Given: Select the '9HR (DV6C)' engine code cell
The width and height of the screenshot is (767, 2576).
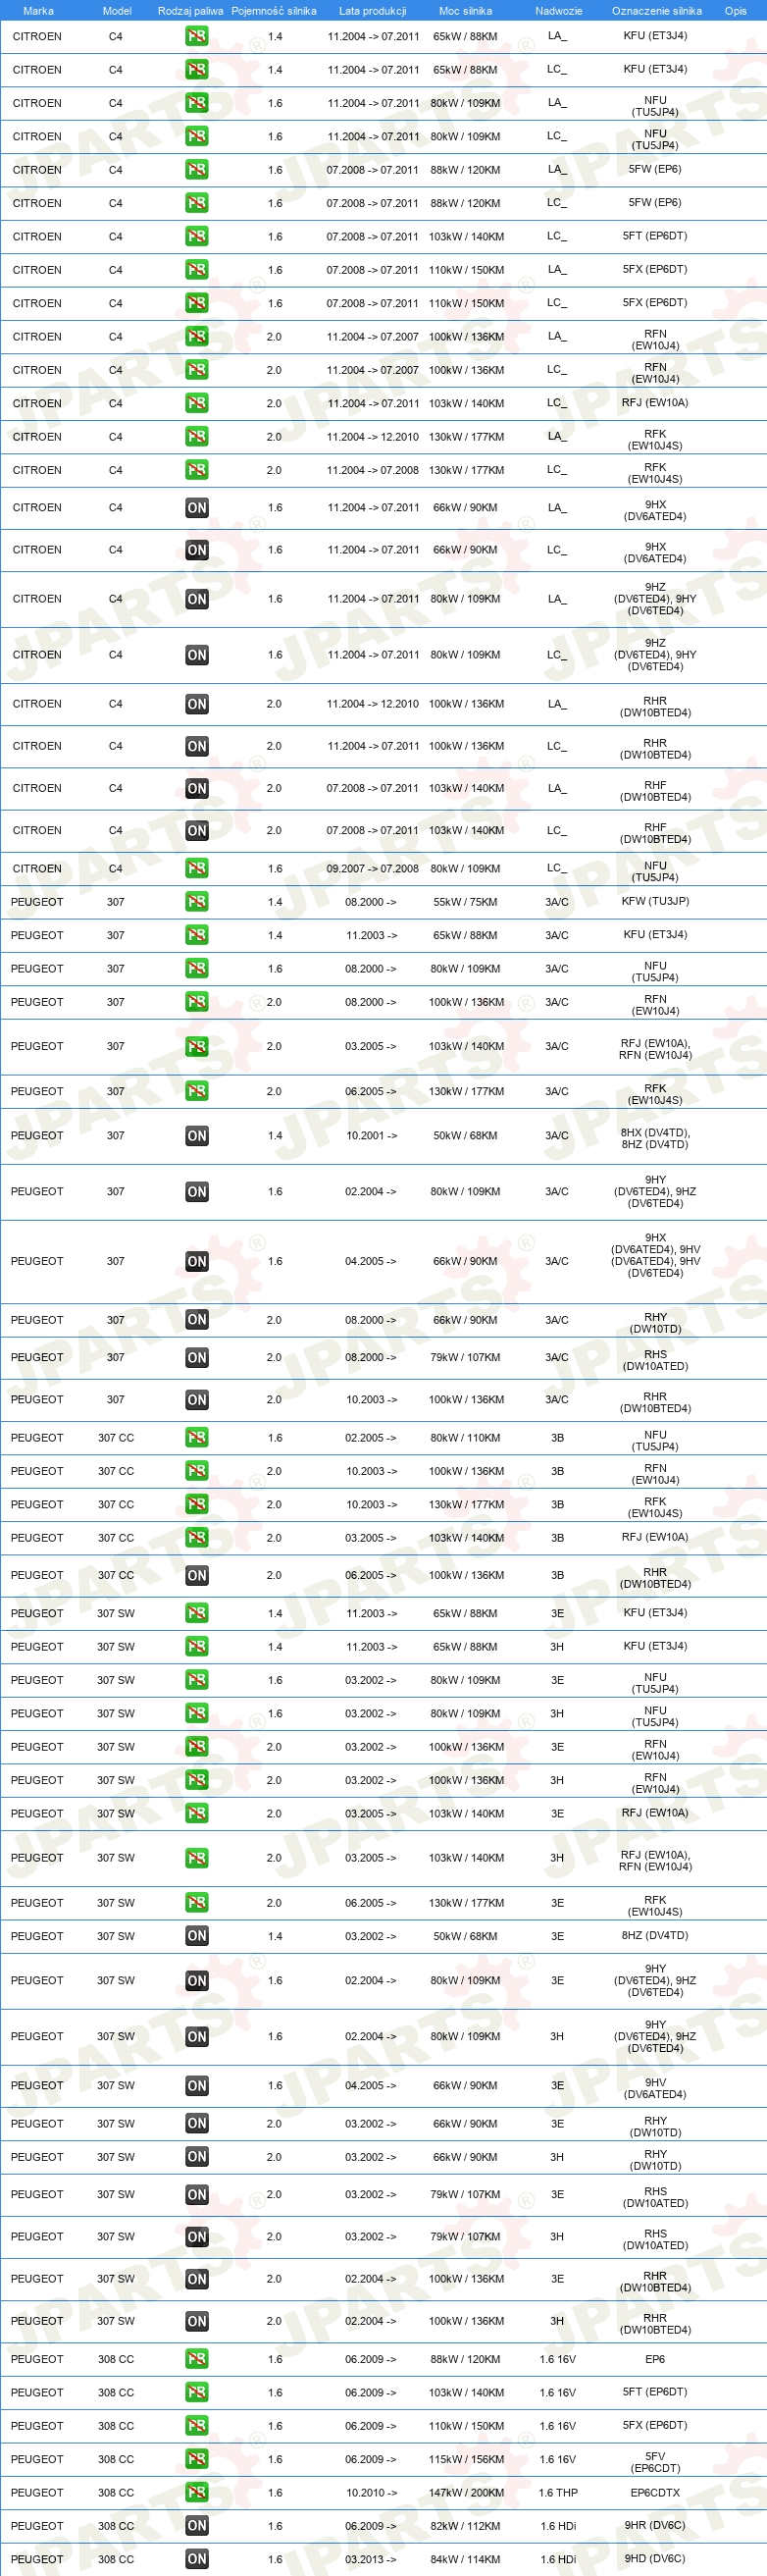Looking at the screenshot, I should tap(655, 2526).
